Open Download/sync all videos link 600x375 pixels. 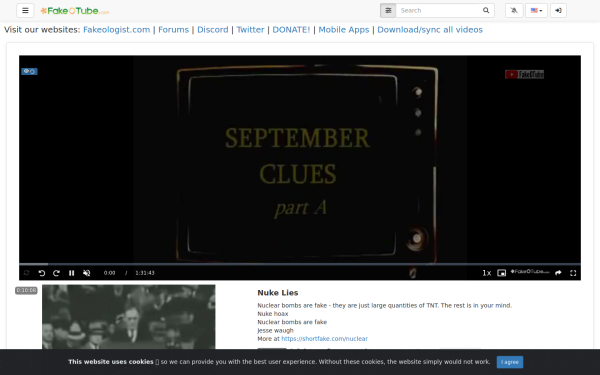pyautogui.click(x=430, y=30)
